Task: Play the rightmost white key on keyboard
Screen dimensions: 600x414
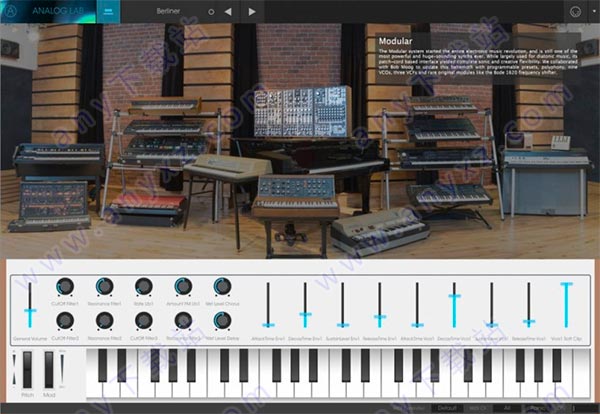Action: point(582,373)
